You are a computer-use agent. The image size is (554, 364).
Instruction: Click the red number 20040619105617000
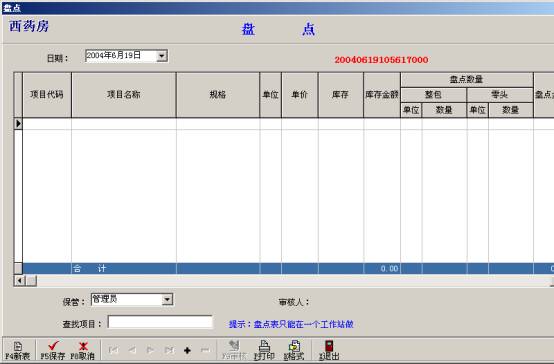tap(381, 60)
